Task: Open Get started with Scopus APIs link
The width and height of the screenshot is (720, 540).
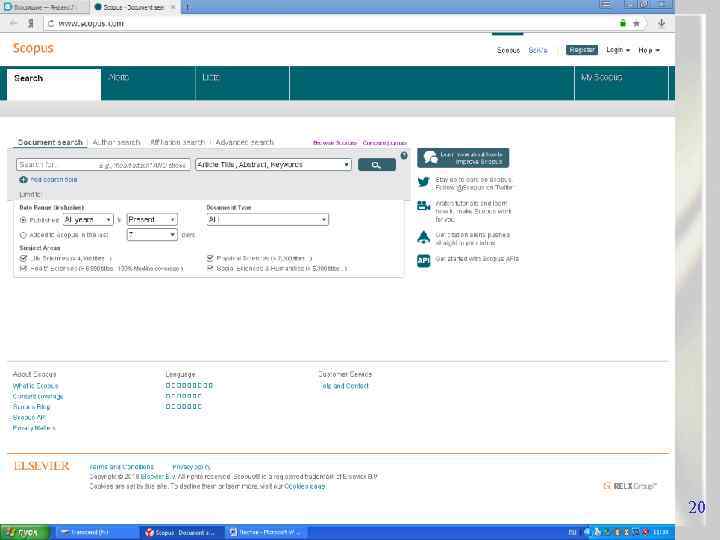Action: click(x=477, y=259)
